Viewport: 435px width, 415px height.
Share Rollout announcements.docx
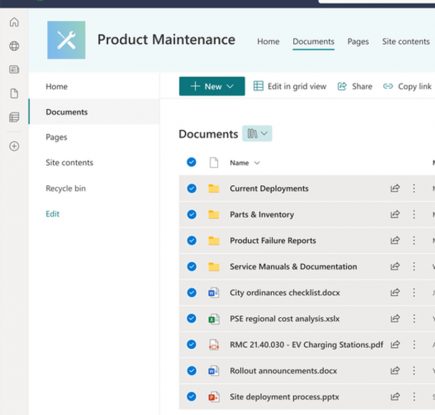pos(395,371)
